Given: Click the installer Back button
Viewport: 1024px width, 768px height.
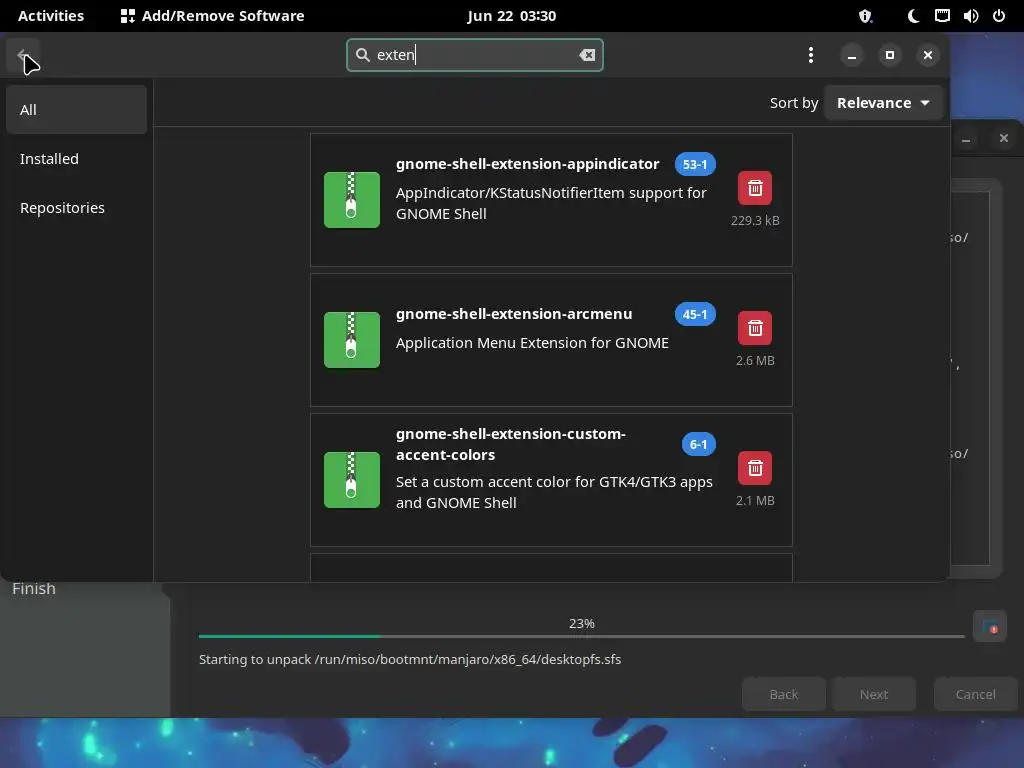Looking at the screenshot, I should click(x=784, y=694).
